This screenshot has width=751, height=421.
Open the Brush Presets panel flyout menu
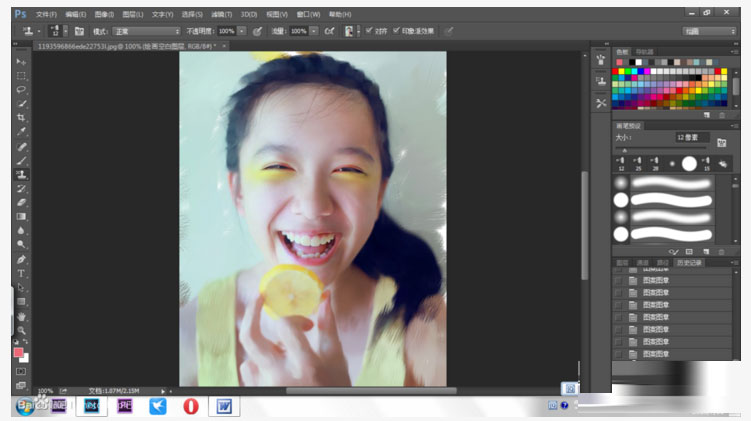click(734, 126)
